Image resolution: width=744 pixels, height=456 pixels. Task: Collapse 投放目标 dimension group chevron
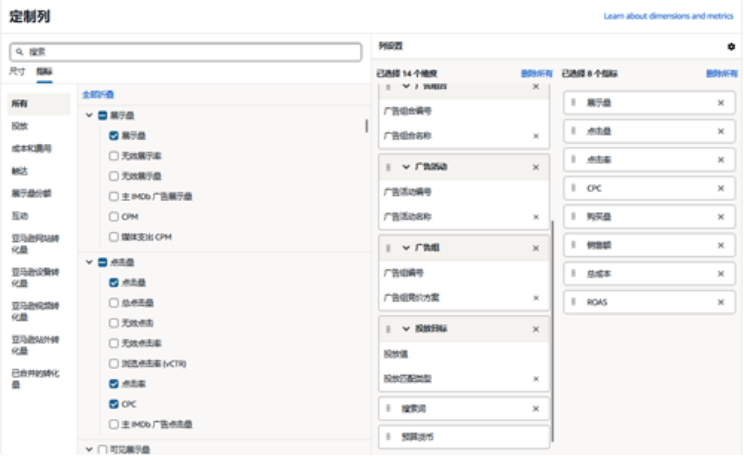(406, 329)
